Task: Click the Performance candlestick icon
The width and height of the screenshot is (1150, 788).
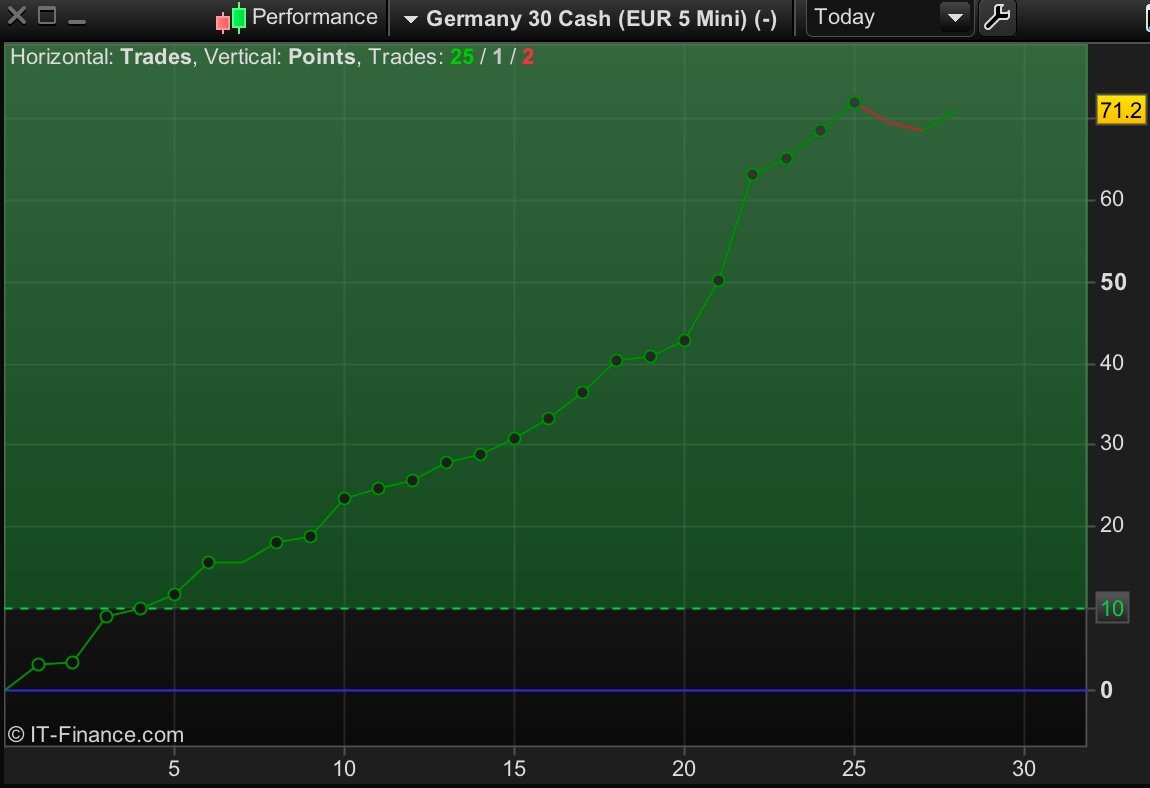Action: (x=231, y=18)
